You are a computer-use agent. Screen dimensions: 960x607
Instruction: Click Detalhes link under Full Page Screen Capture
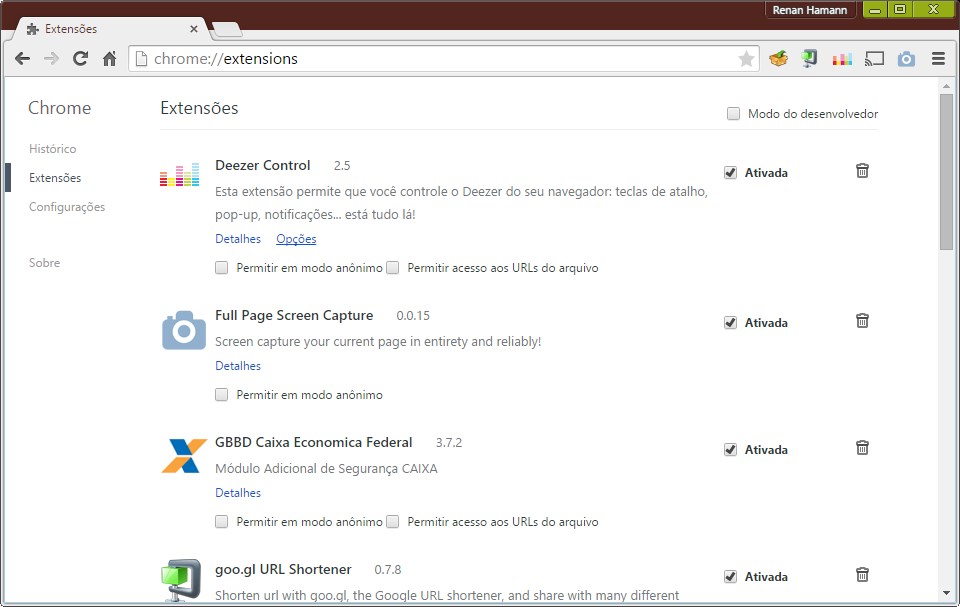(238, 366)
